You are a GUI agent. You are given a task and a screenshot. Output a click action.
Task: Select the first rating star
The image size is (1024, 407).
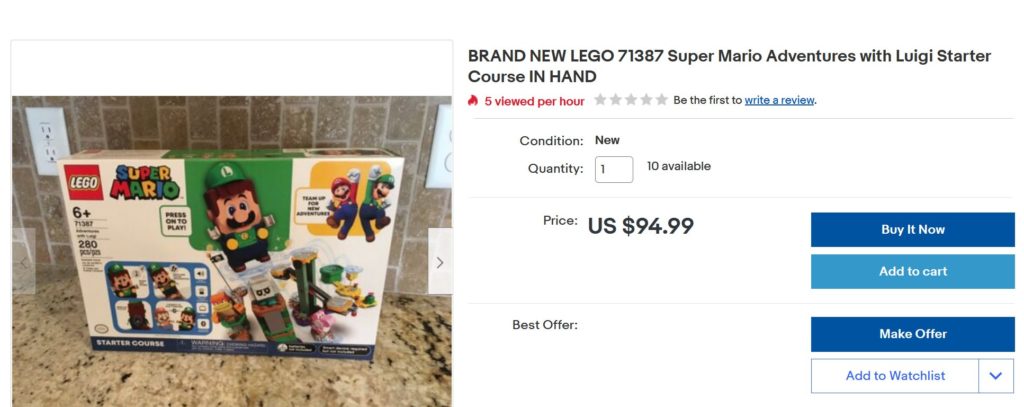click(600, 100)
